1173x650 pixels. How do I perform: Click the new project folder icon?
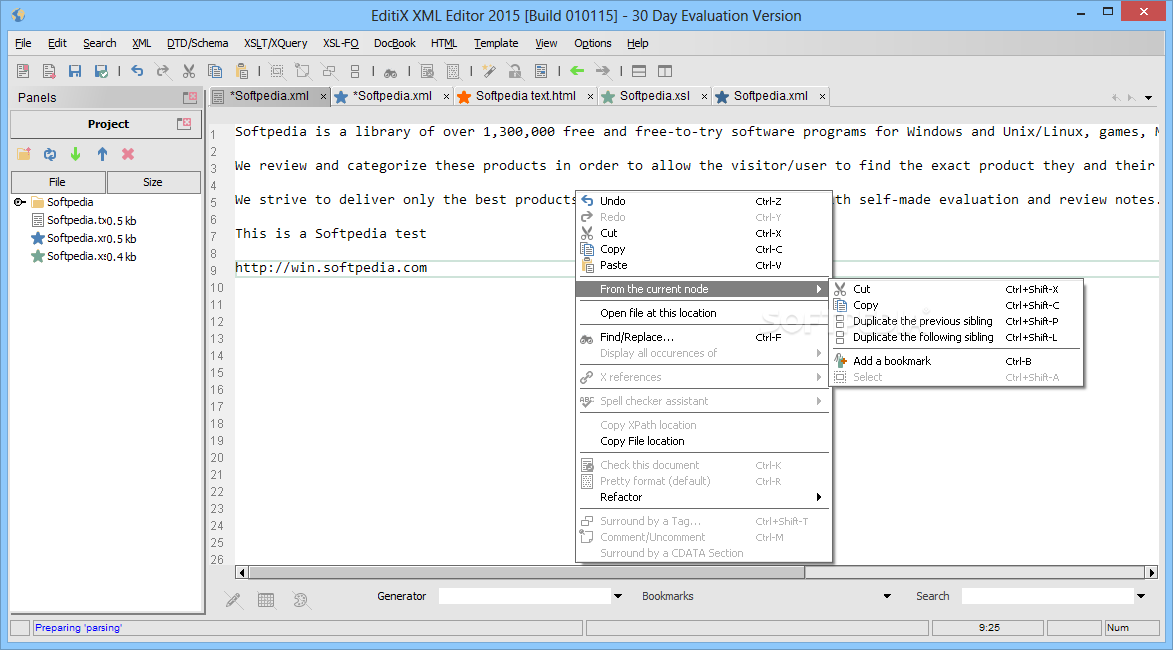[x=24, y=153]
